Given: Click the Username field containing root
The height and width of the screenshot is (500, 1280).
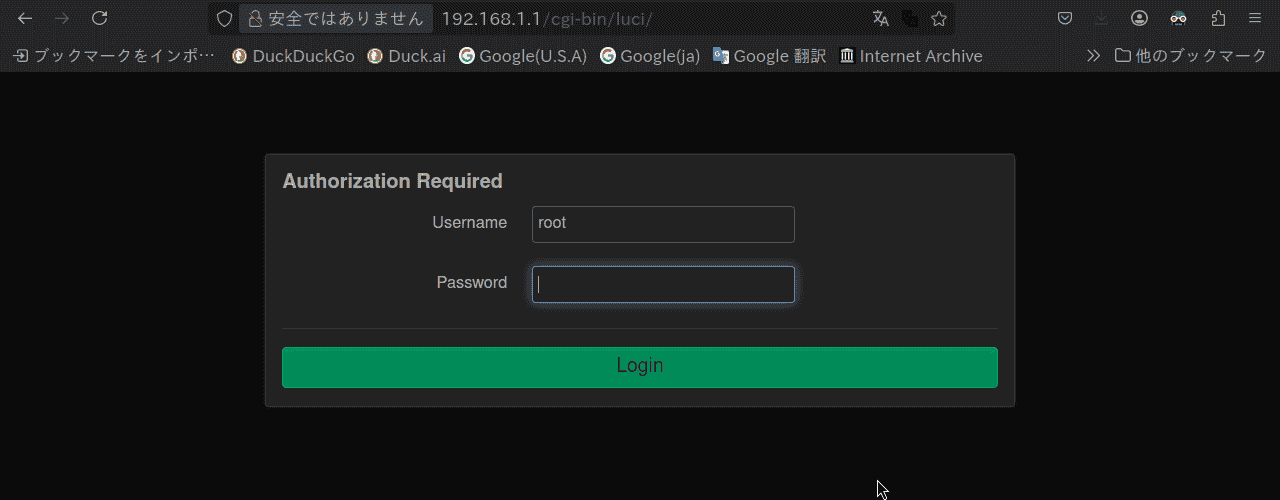Looking at the screenshot, I should click(x=663, y=224).
